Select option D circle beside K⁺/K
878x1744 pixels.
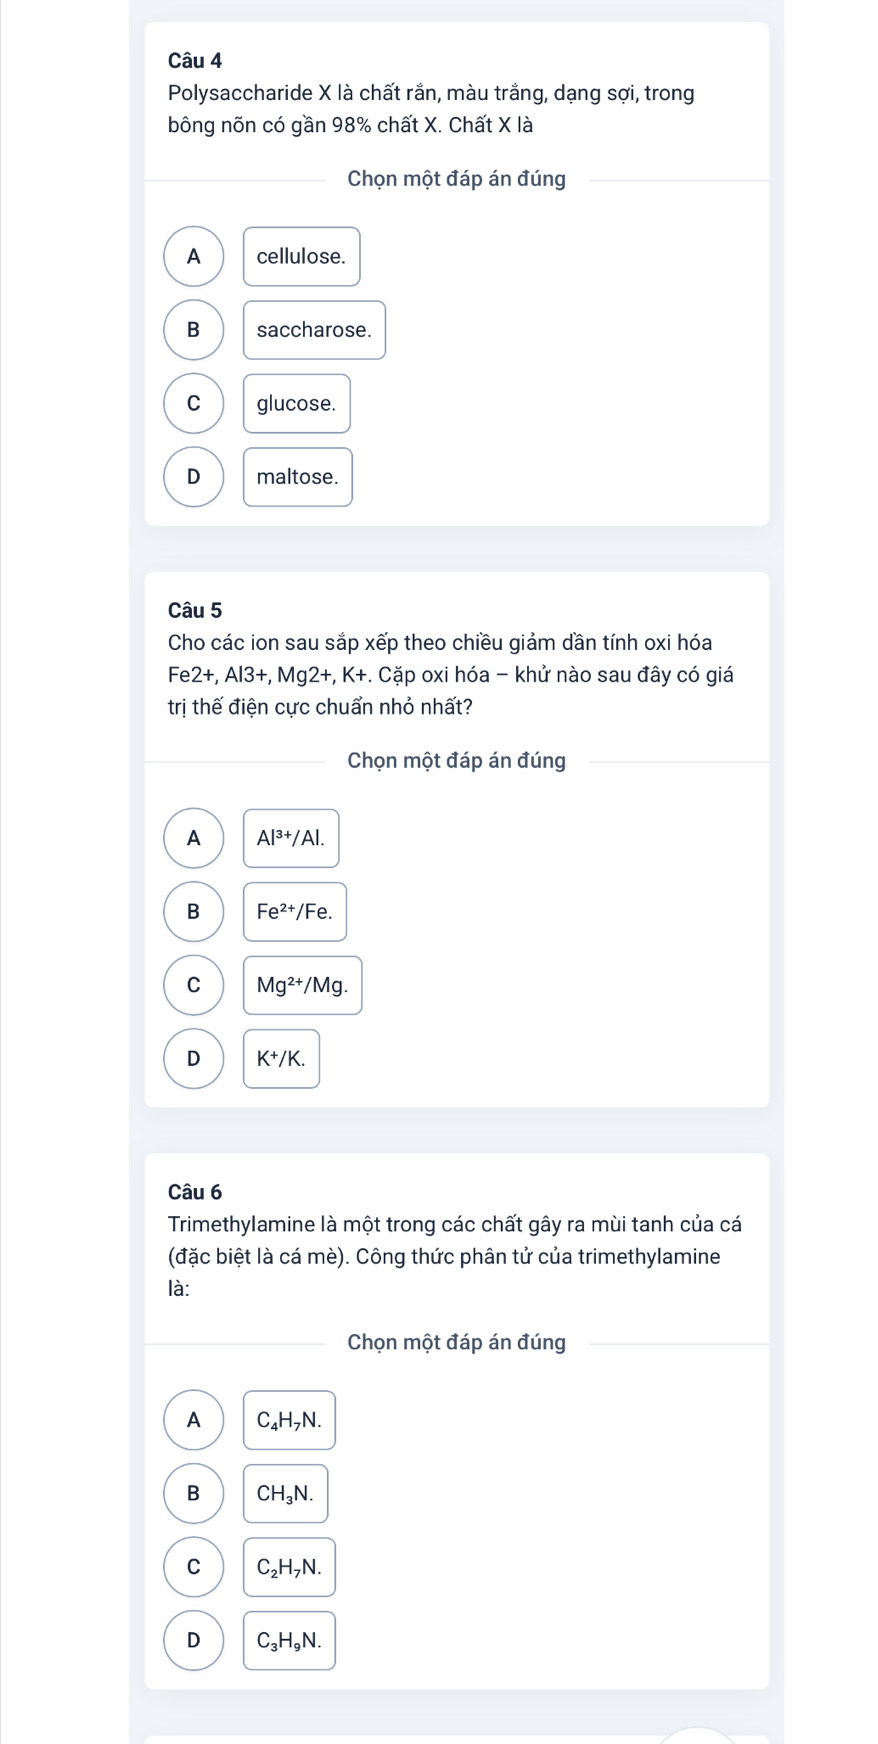194,1059
